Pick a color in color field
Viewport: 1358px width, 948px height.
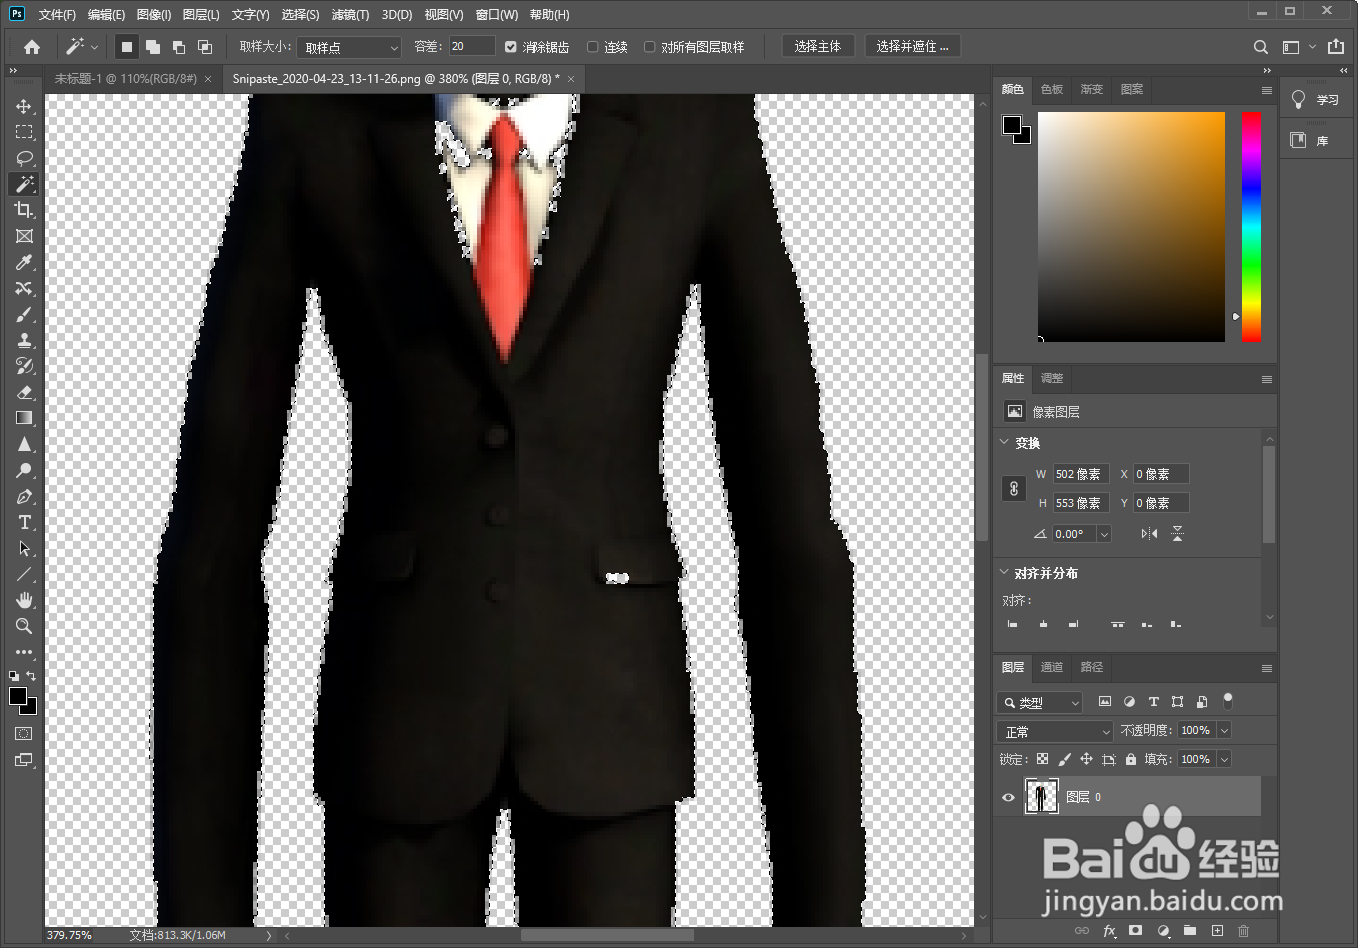pos(1131,227)
